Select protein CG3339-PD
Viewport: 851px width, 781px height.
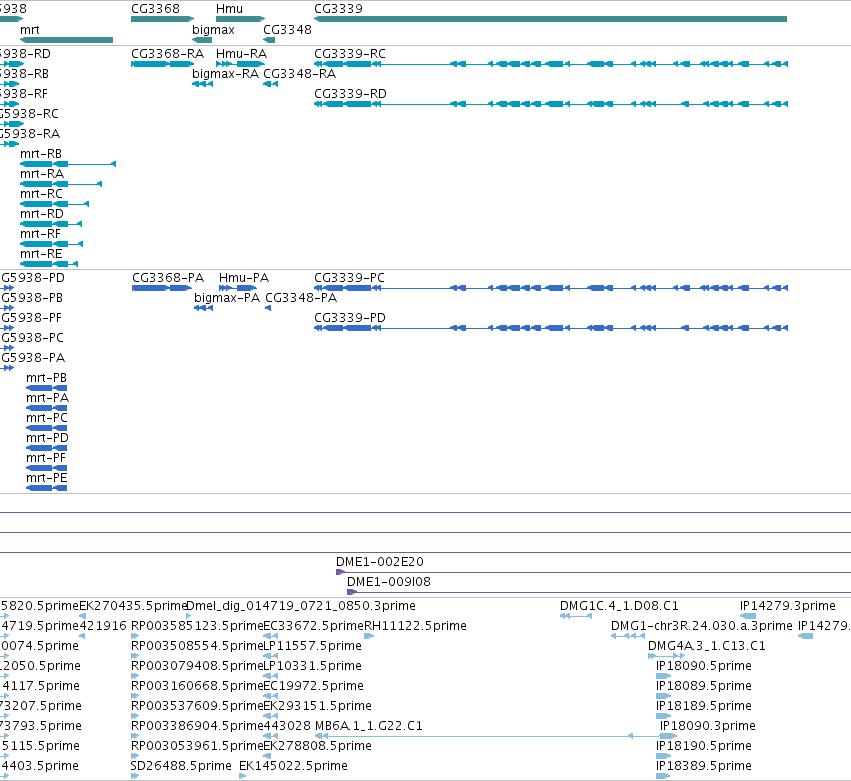click(551, 328)
